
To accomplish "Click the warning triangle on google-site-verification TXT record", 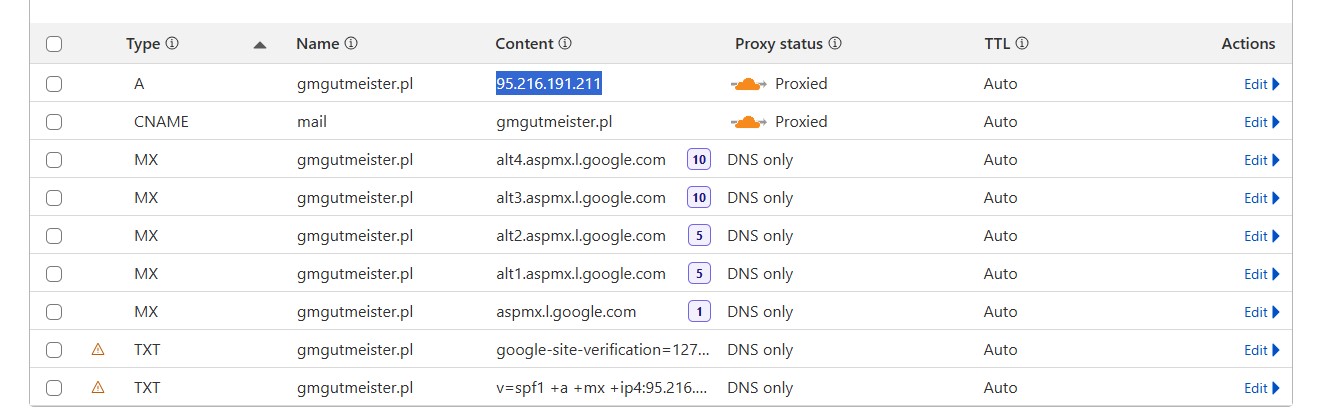I will coord(98,349).
